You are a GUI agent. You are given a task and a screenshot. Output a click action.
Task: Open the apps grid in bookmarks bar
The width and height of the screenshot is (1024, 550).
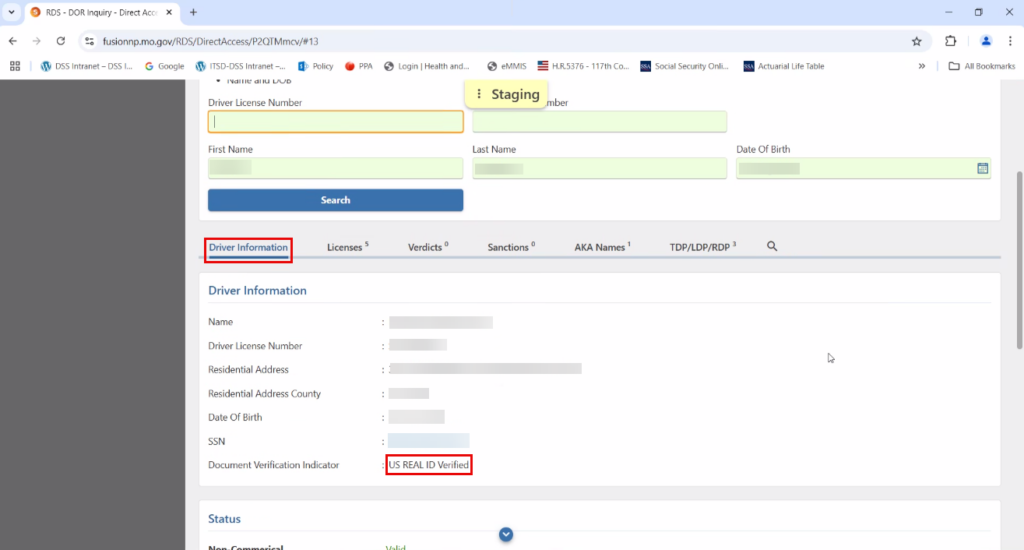[x=15, y=66]
